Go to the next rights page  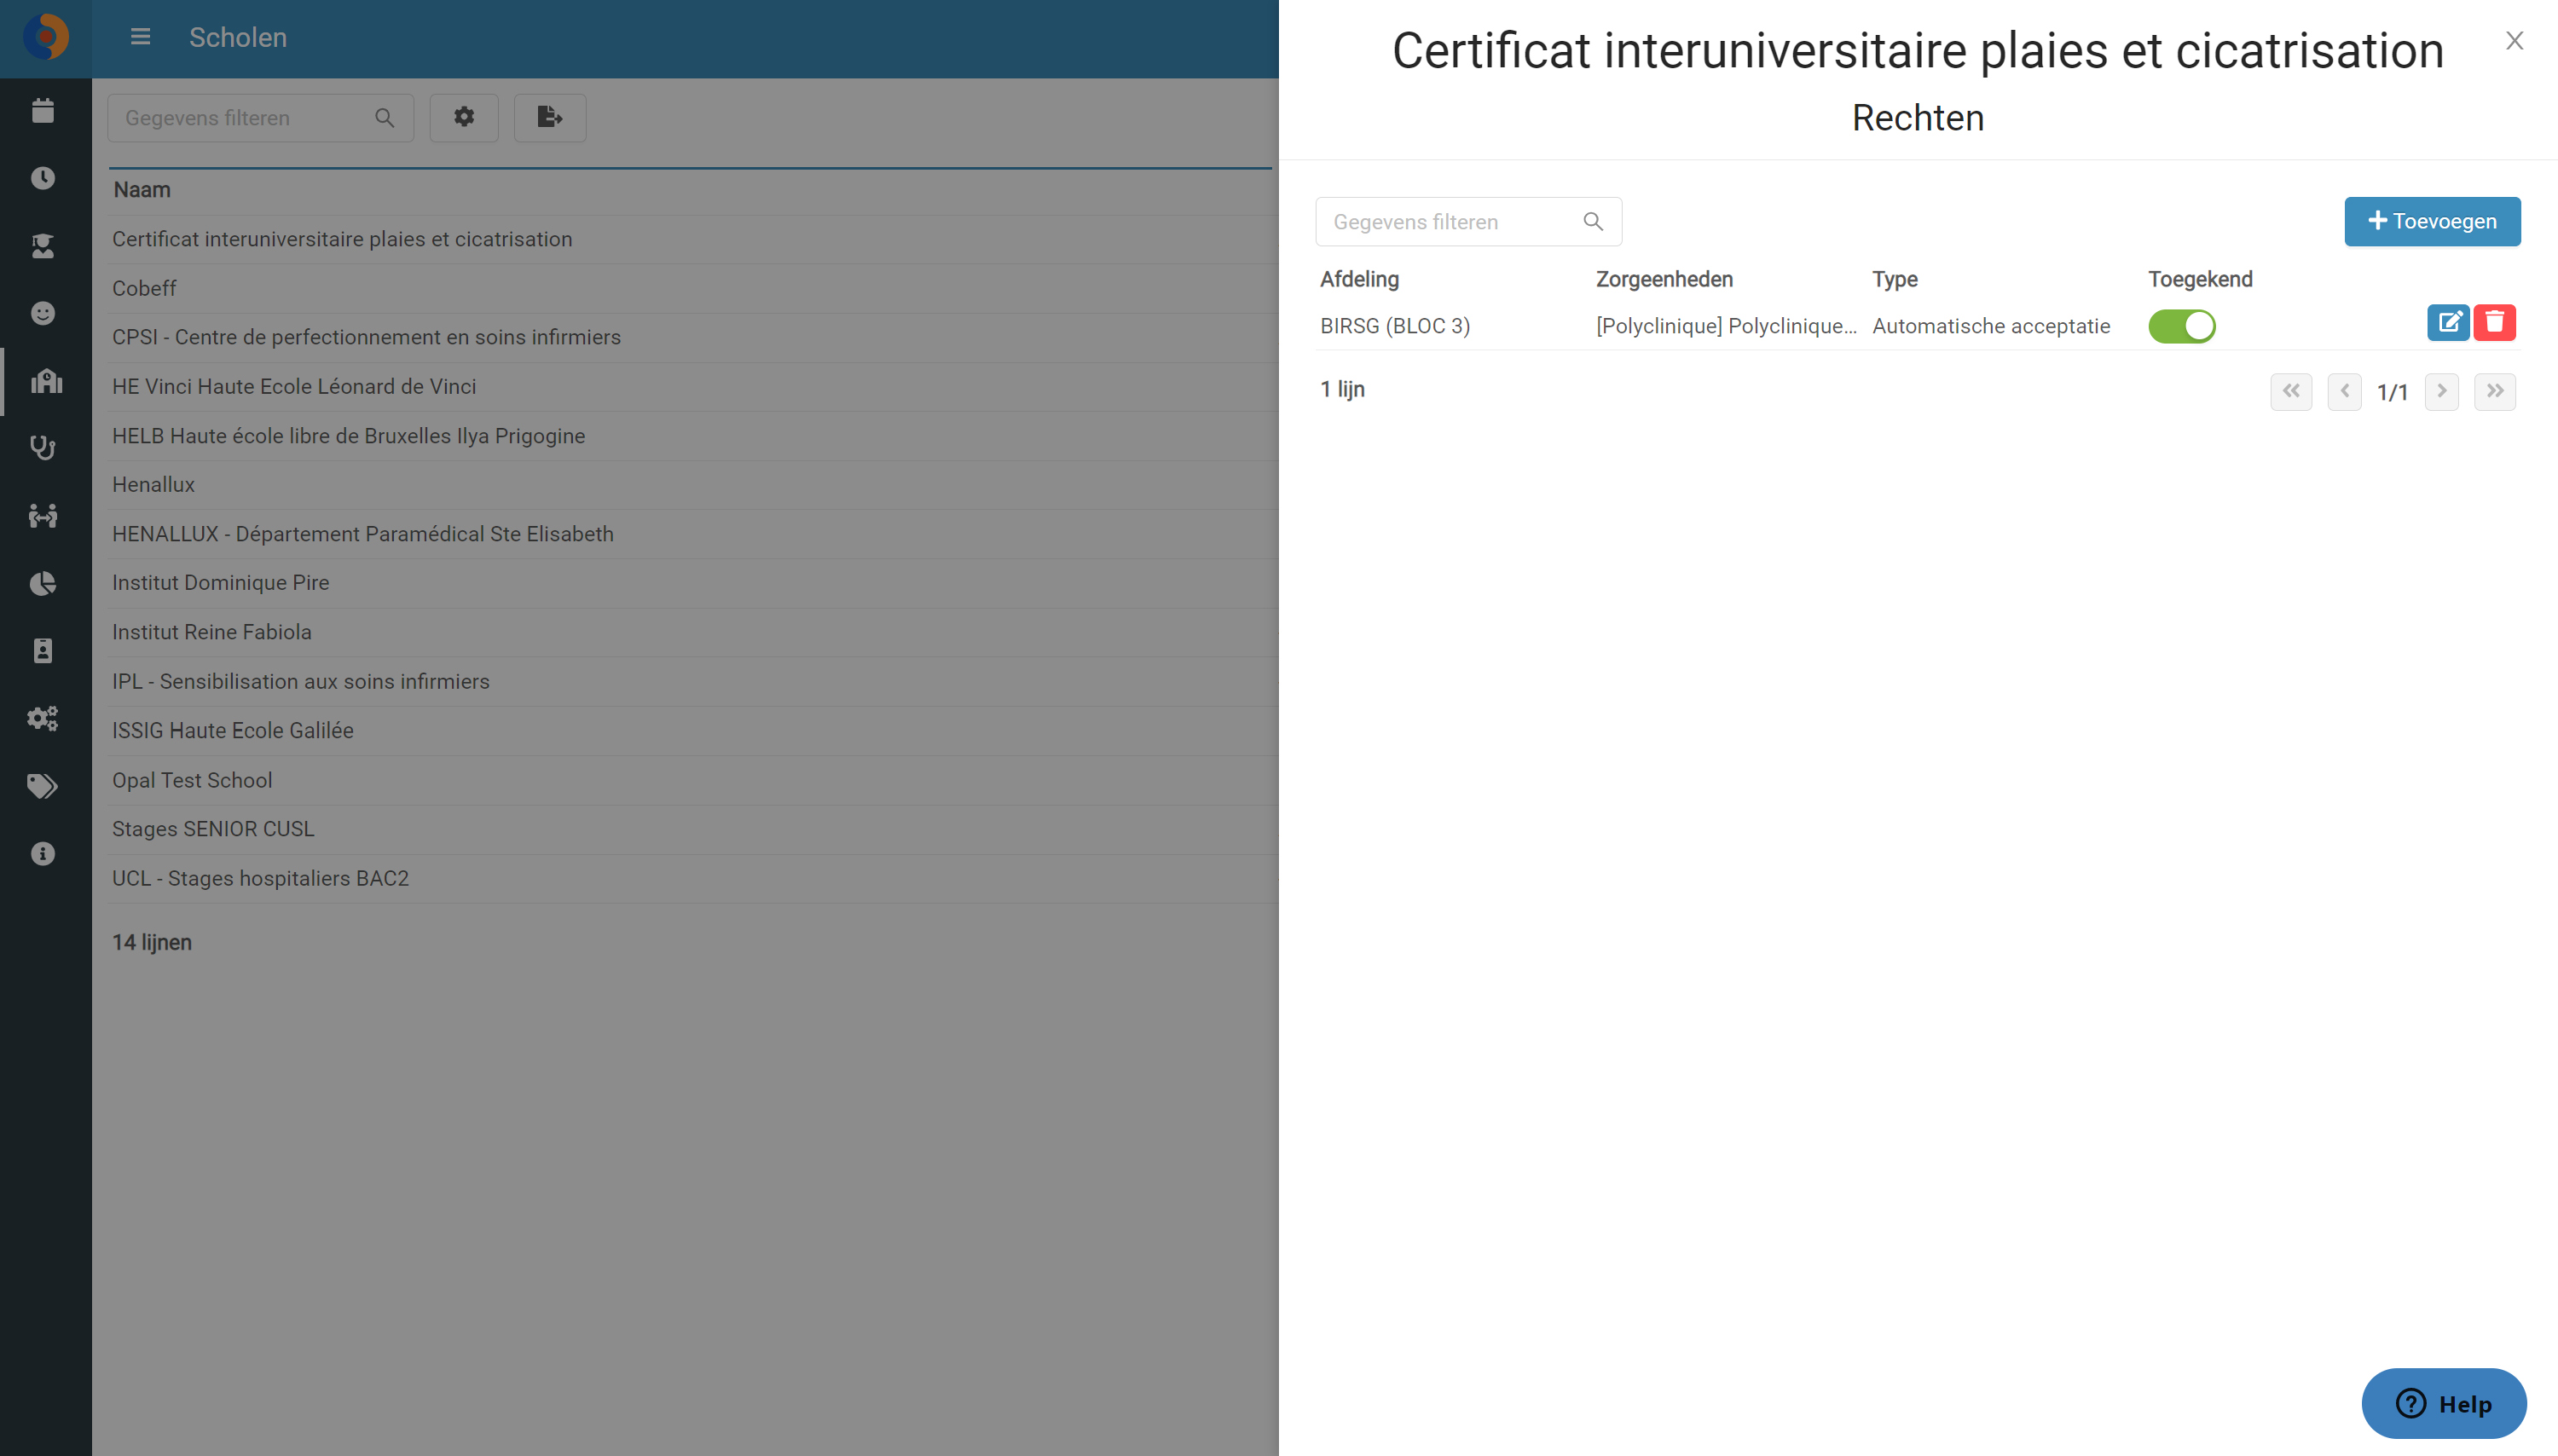[x=2441, y=391]
